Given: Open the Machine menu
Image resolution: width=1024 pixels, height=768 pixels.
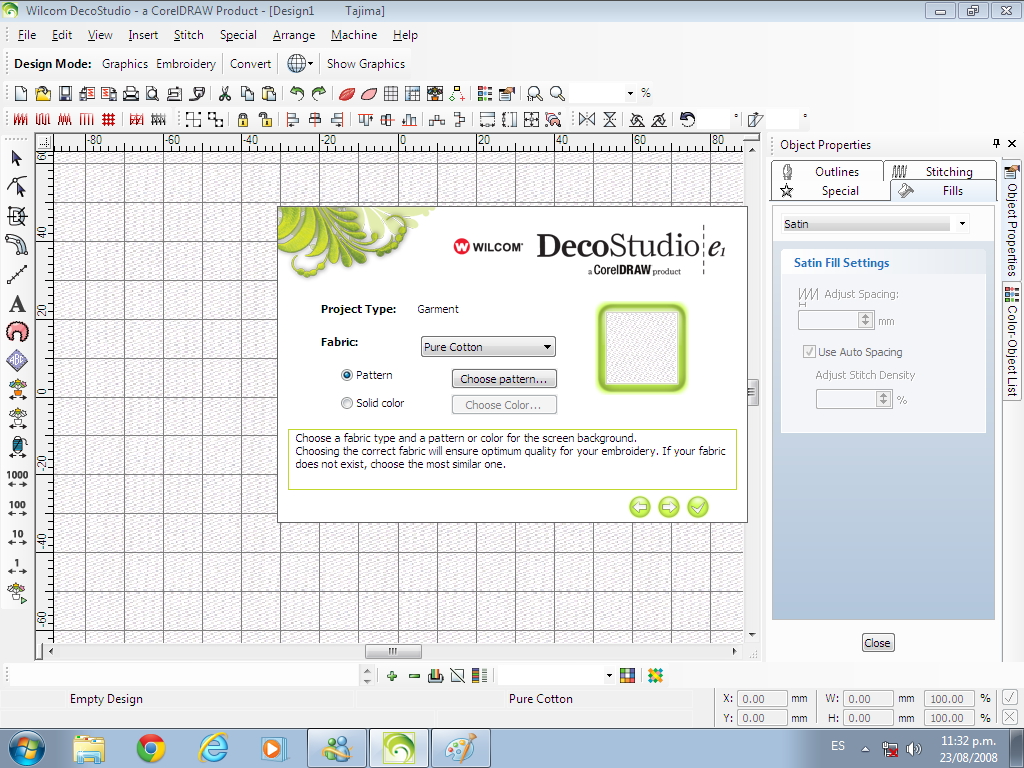Looking at the screenshot, I should point(354,35).
